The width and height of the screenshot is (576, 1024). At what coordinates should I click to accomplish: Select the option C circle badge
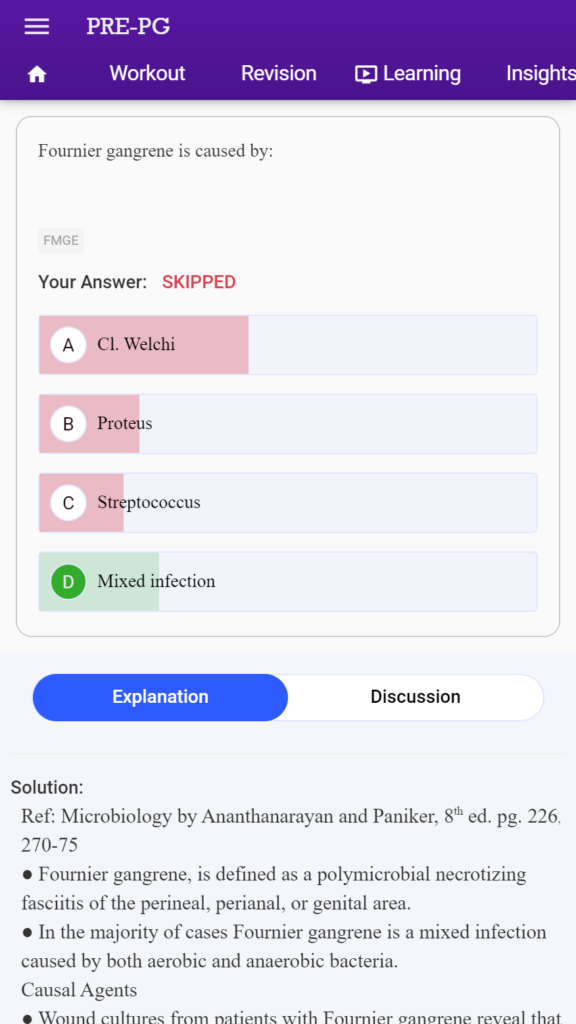pyautogui.click(x=68, y=503)
